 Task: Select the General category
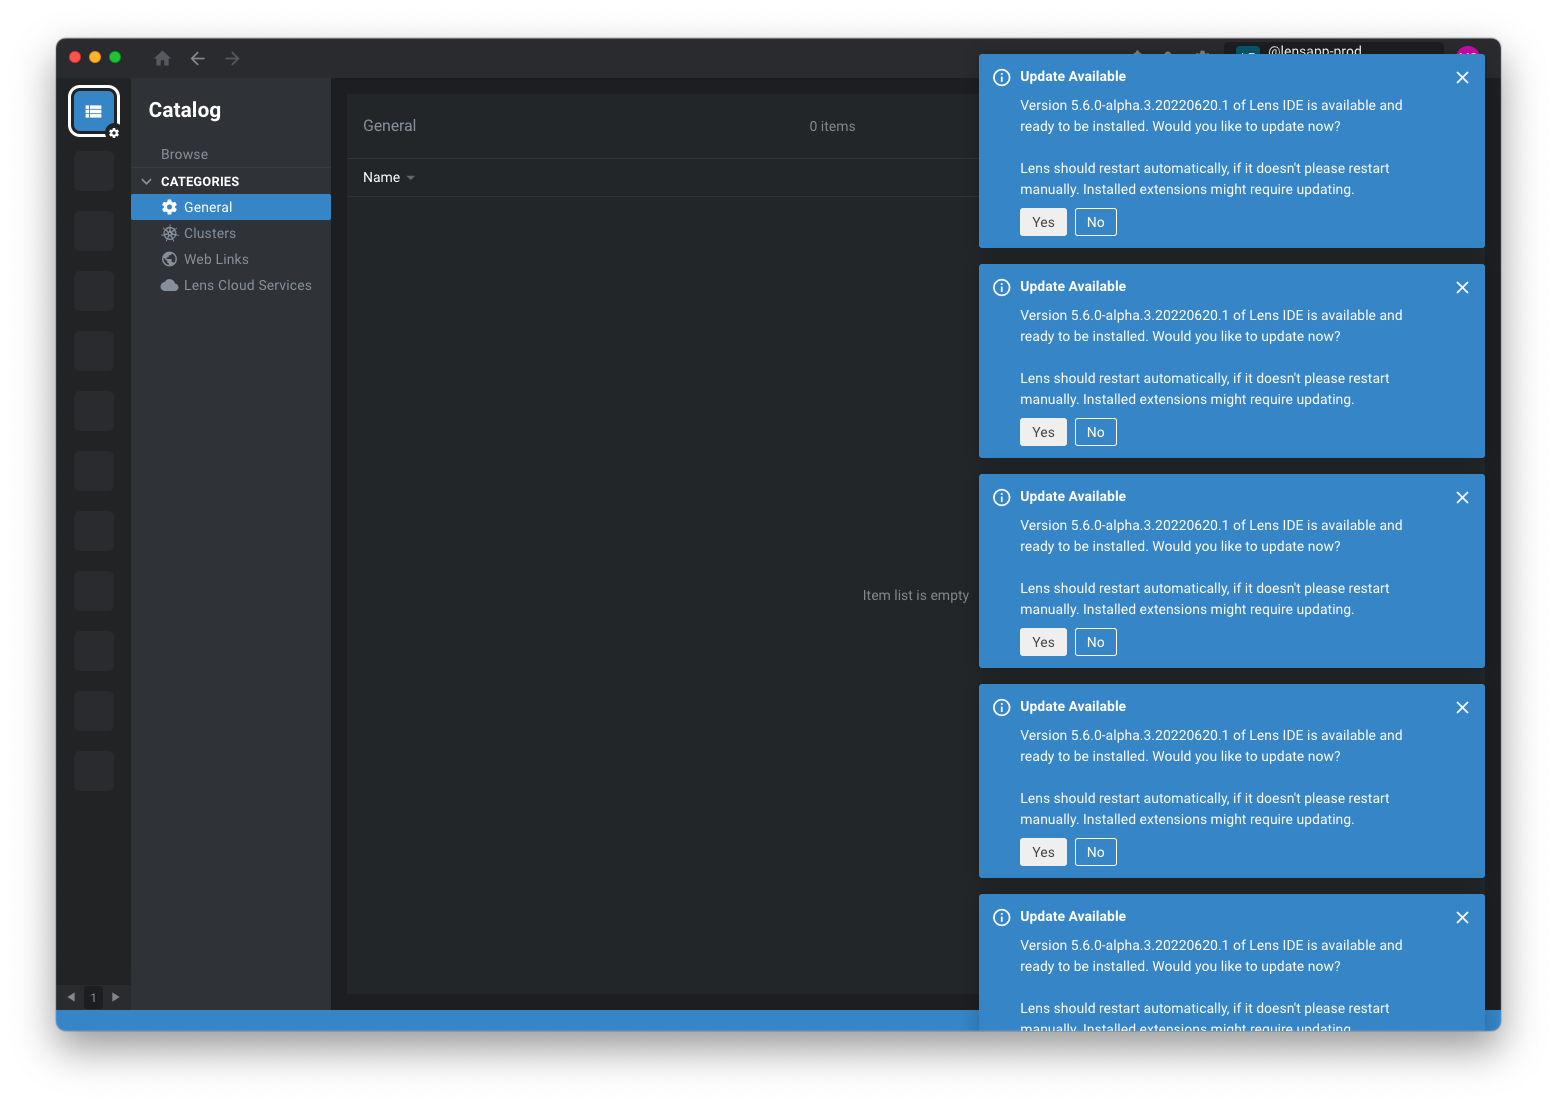pyautogui.click(x=208, y=207)
